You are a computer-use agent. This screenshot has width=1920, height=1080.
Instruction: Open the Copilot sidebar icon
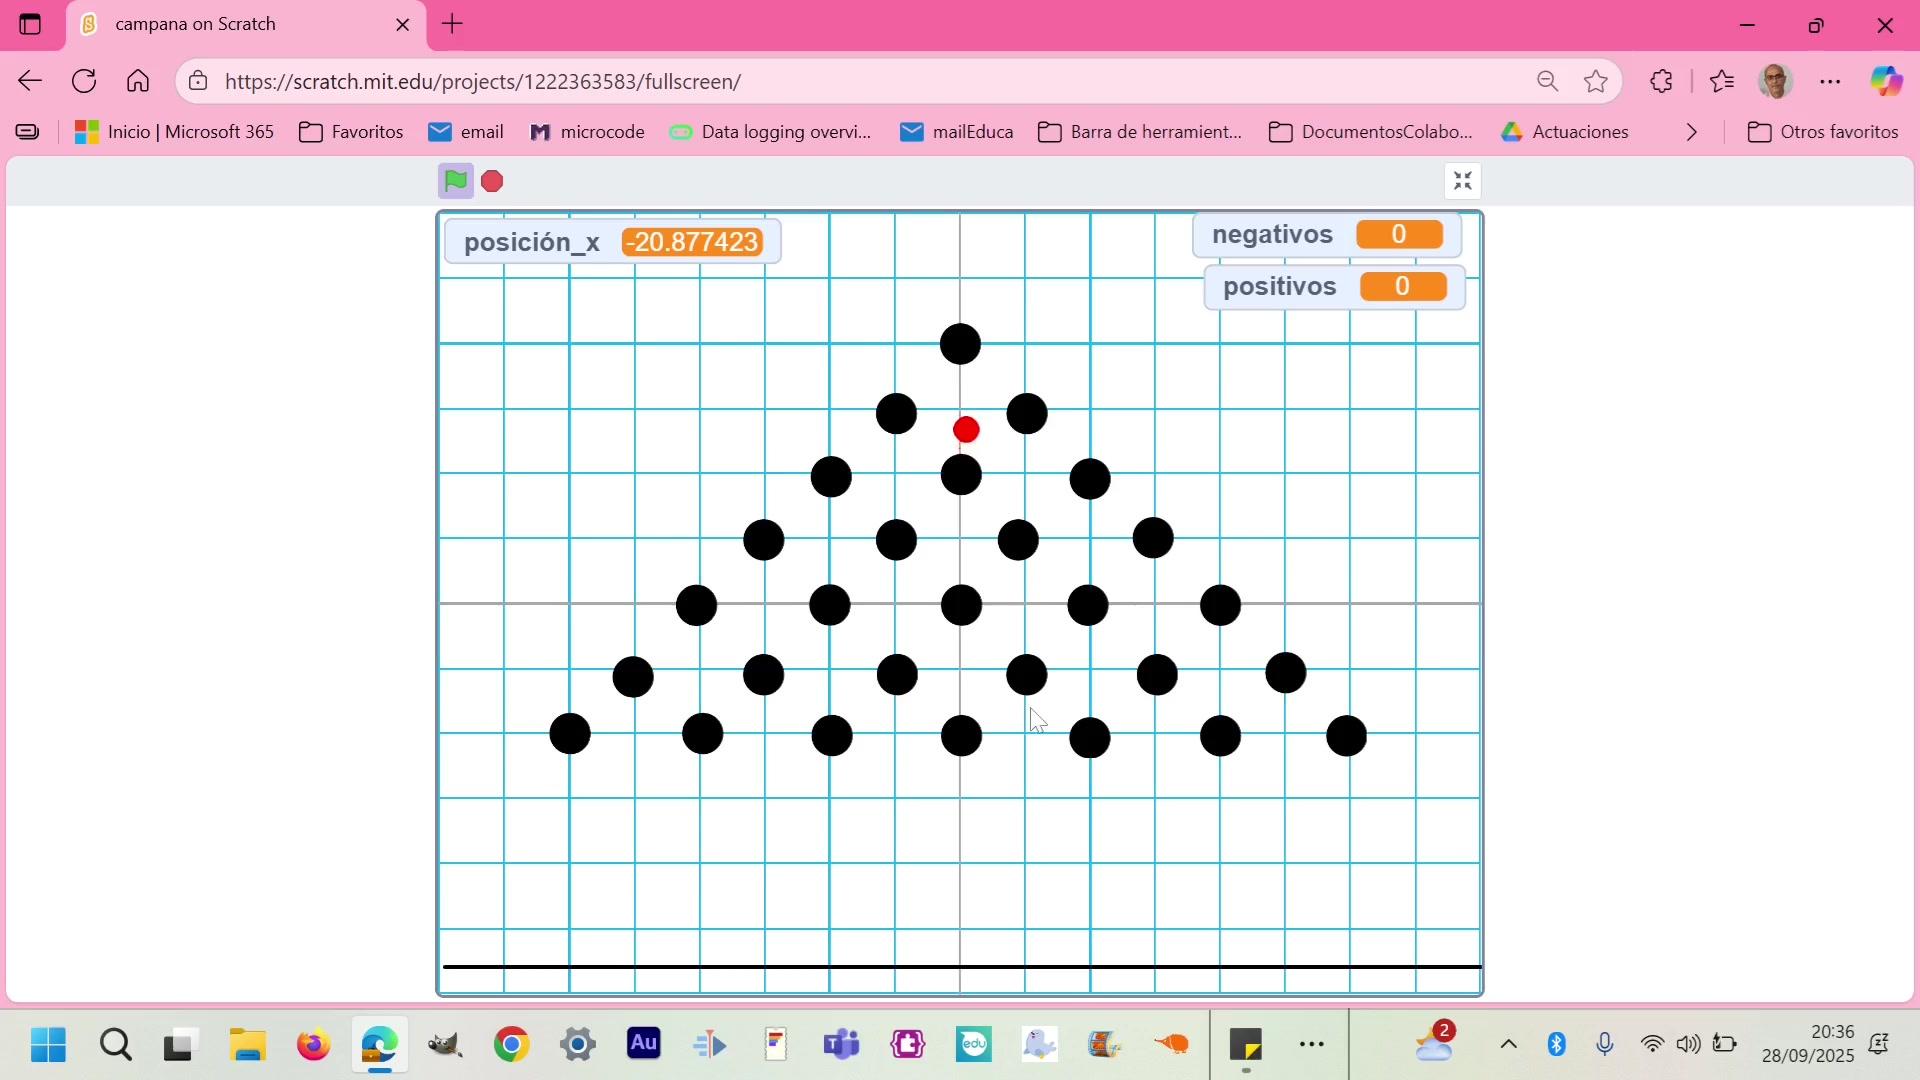point(1886,81)
